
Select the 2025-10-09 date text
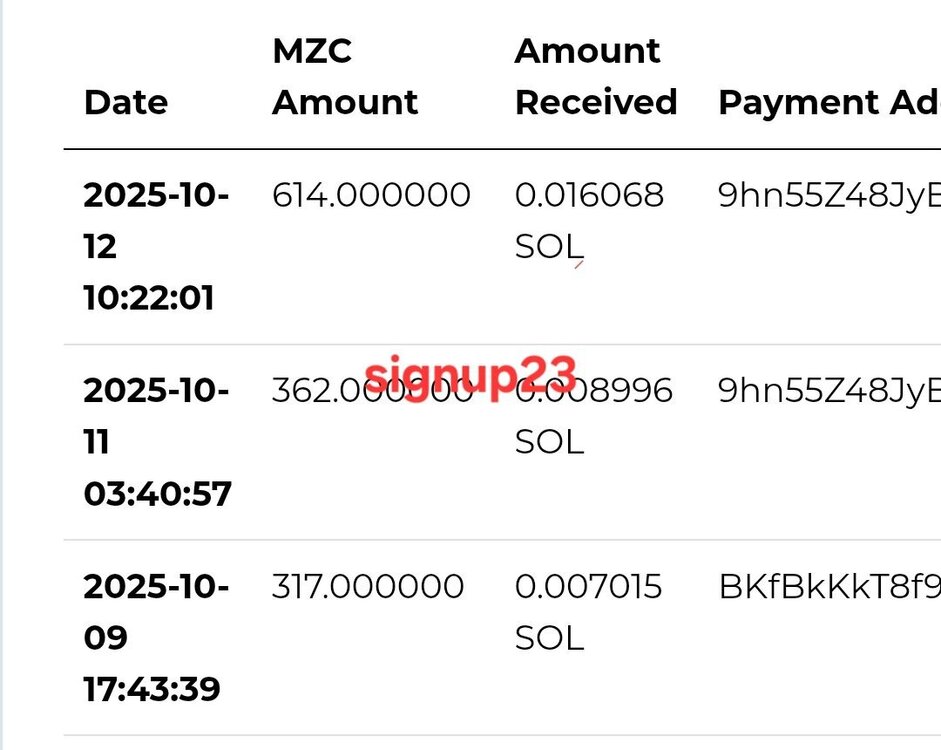click(156, 611)
